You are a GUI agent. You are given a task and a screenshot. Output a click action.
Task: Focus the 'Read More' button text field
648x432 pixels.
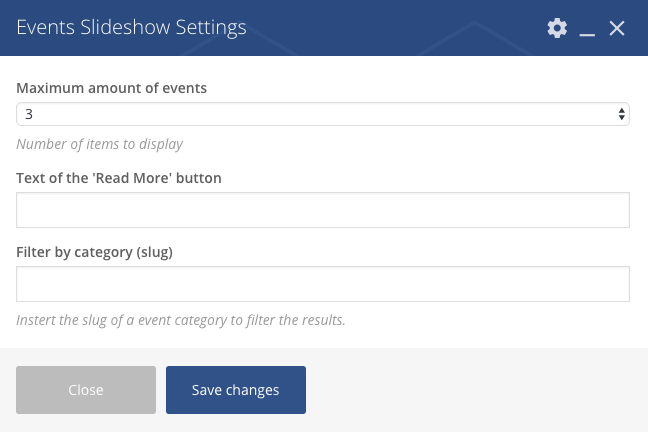pyautogui.click(x=323, y=210)
